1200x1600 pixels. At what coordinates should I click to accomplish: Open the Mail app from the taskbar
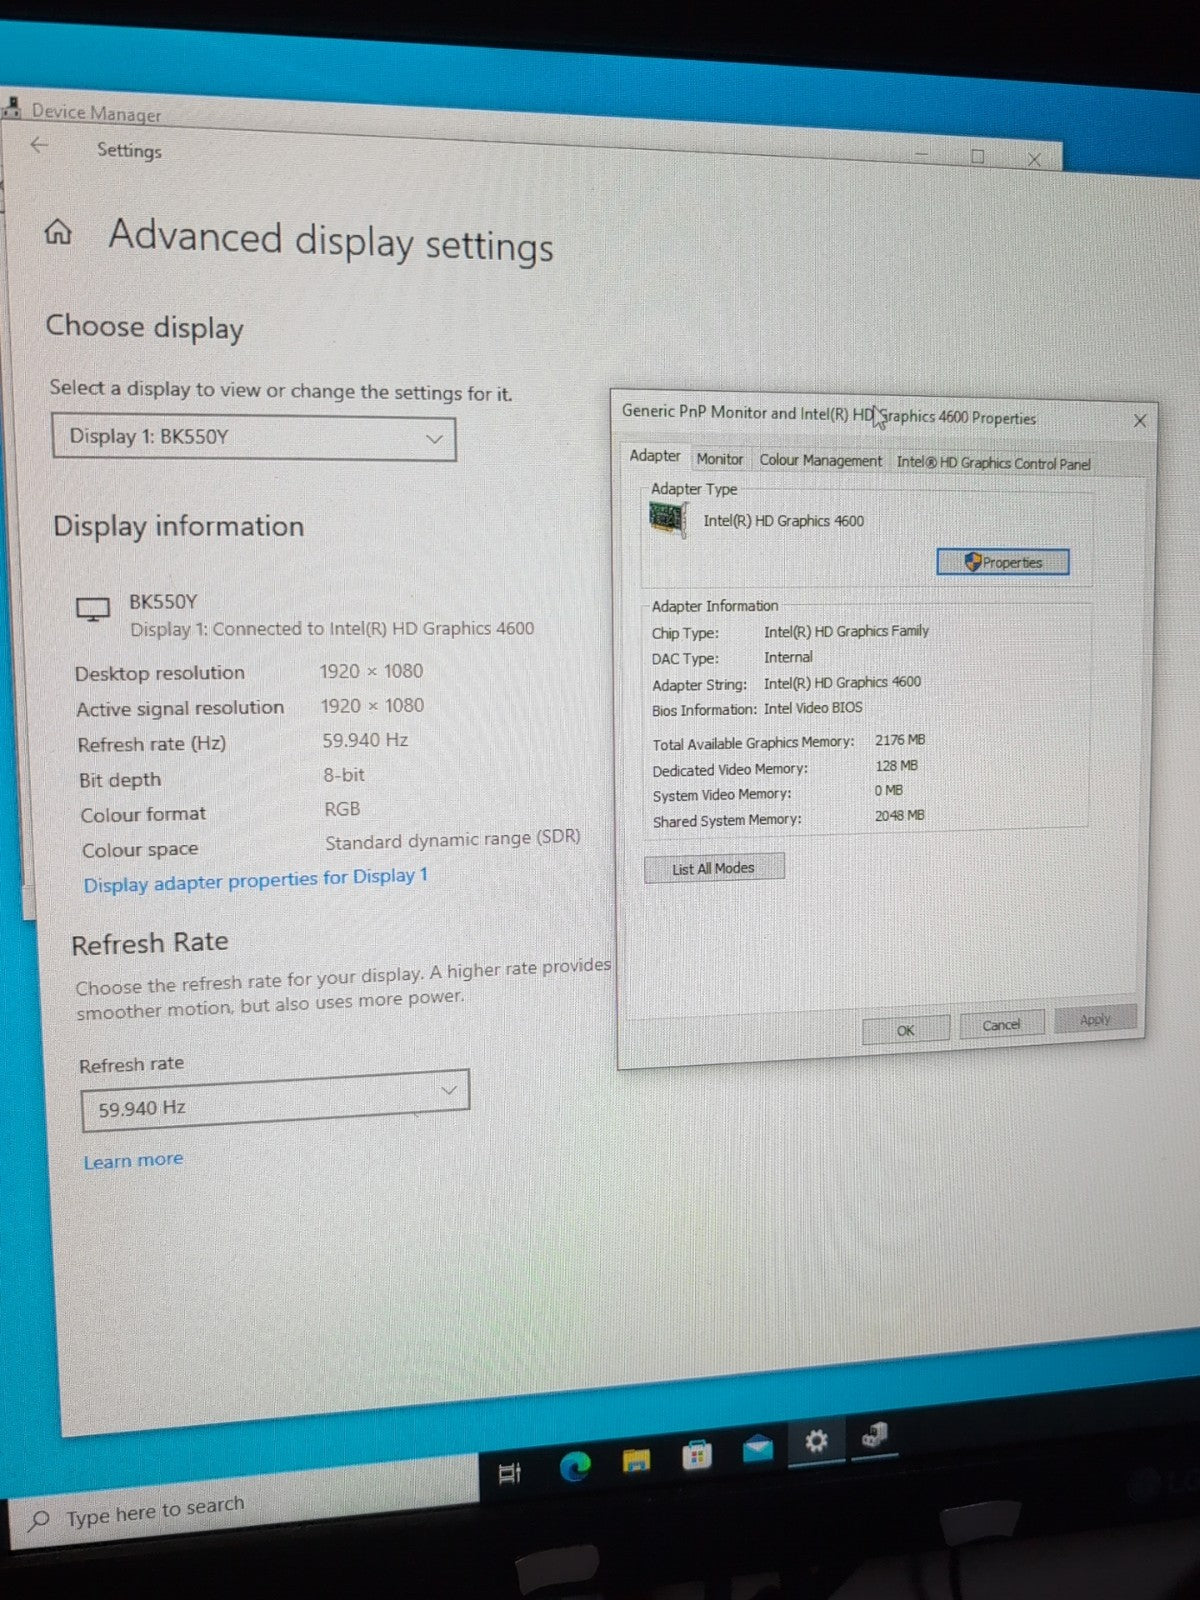(757, 1448)
